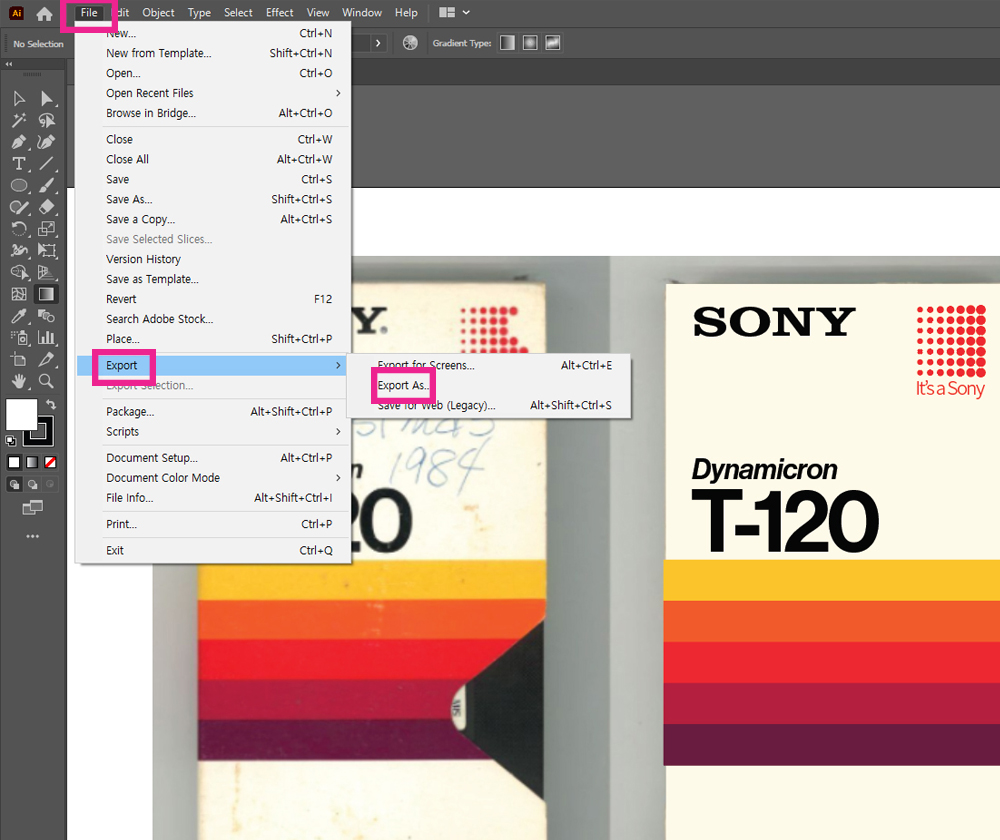
Task: Set gradient type to Radial
Action: [x=530, y=43]
